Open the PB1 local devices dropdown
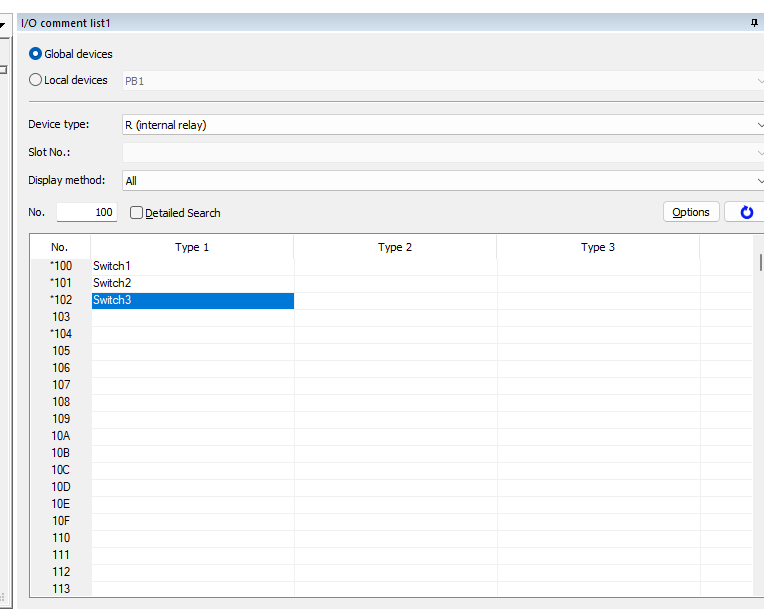The width and height of the screenshot is (764, 609). 443,81
